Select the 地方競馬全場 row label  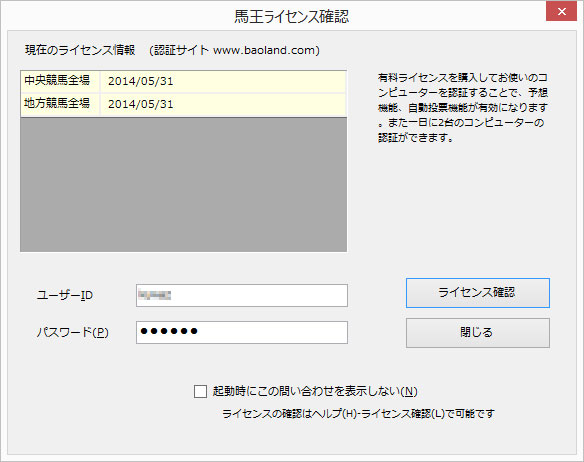[57, 103]
